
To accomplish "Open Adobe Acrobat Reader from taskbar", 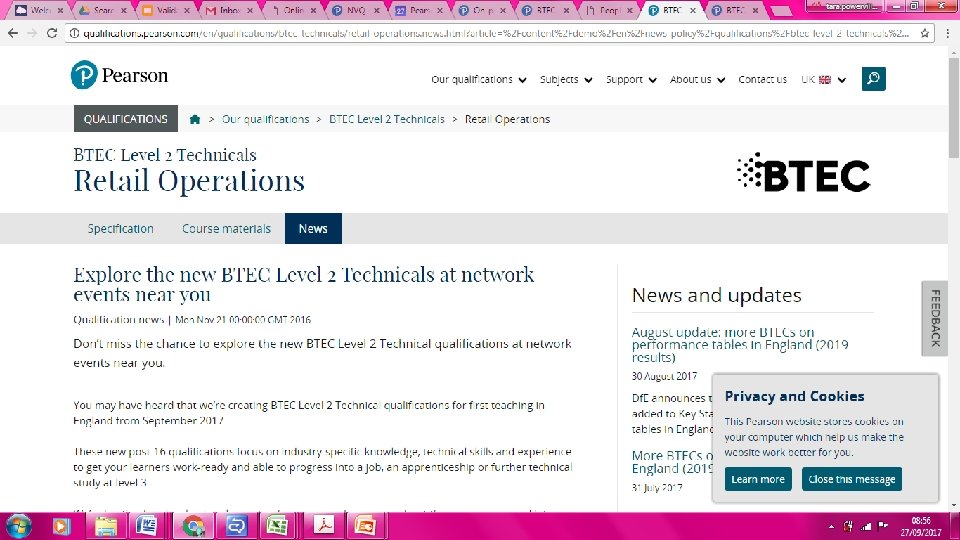I will [x=324, y=526].
